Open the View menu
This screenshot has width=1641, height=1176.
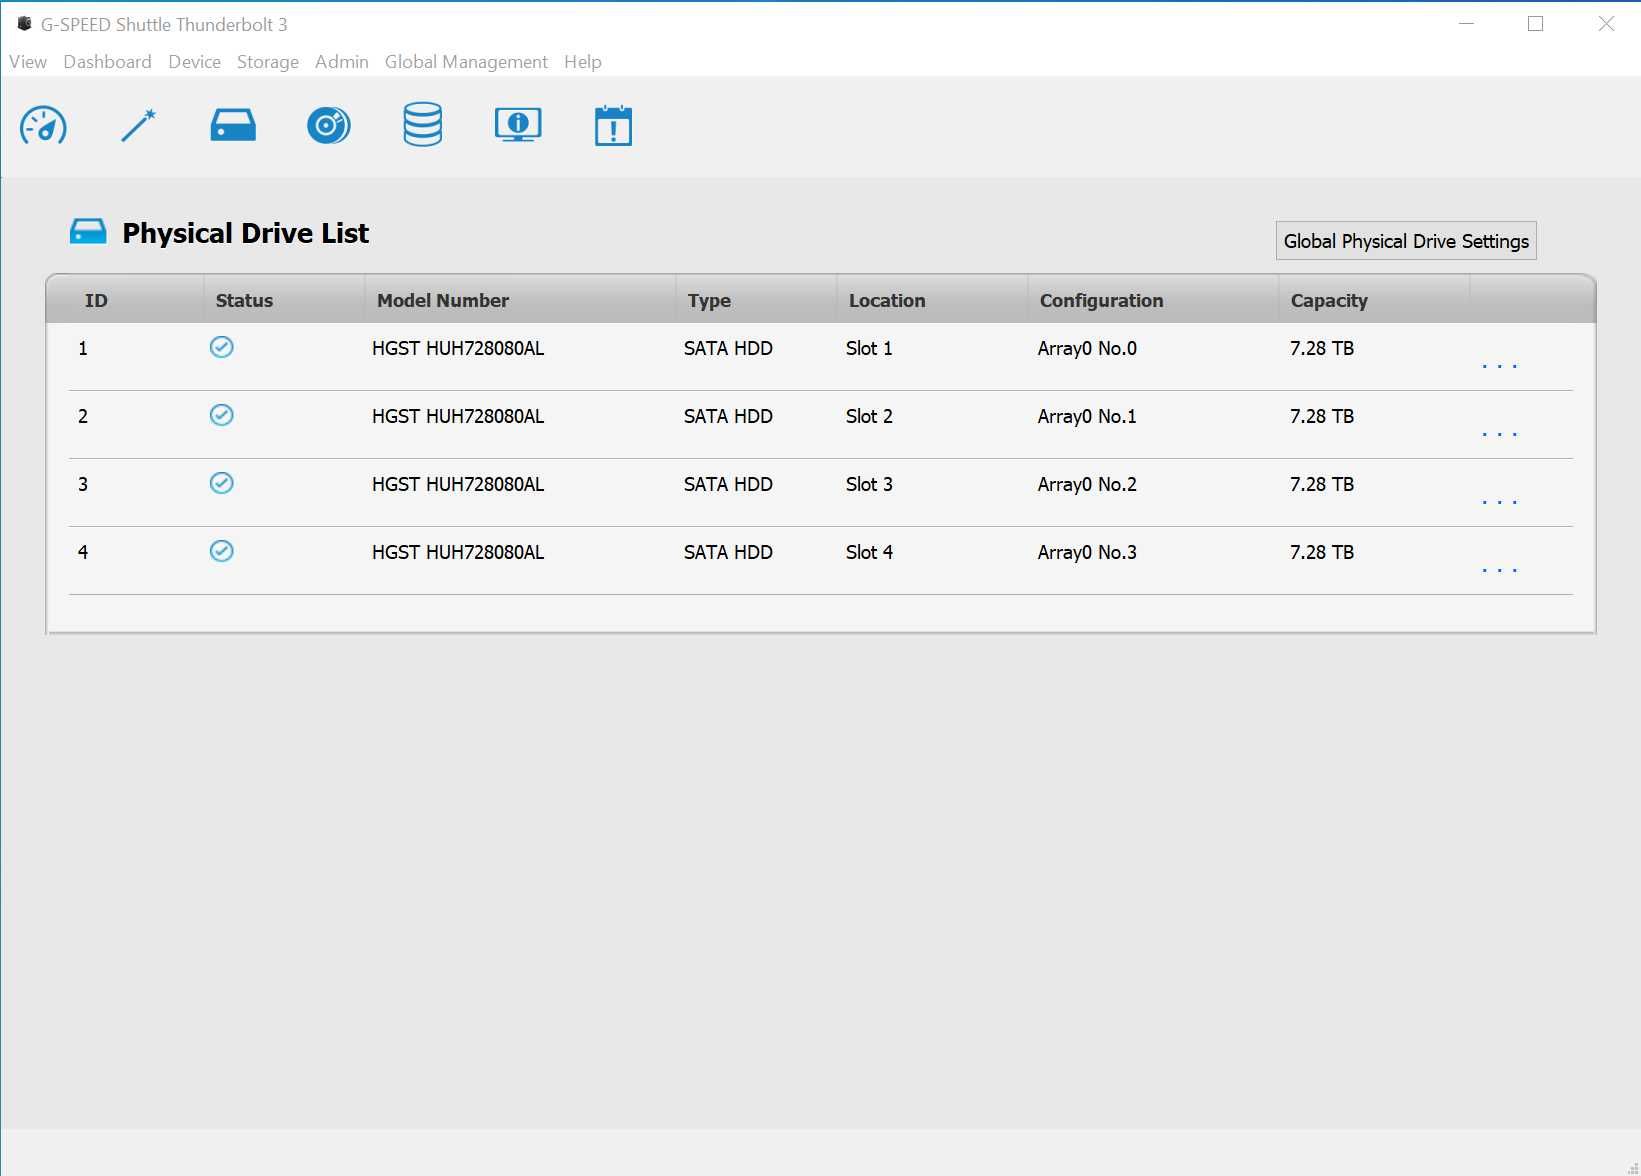pos(28,62)
